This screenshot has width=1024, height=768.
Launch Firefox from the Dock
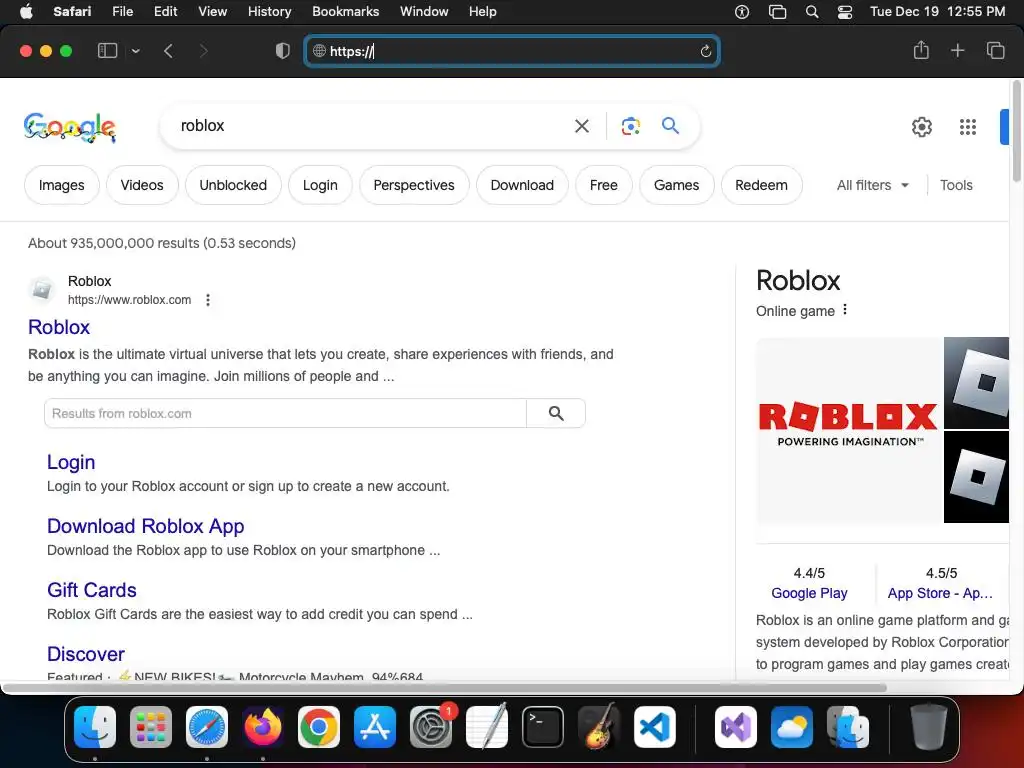pyautogui.click(x=263, y=726)
